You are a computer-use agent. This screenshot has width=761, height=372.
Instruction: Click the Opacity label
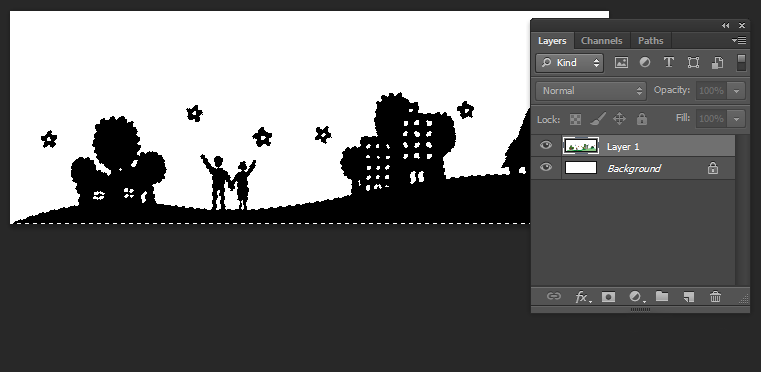672,90
